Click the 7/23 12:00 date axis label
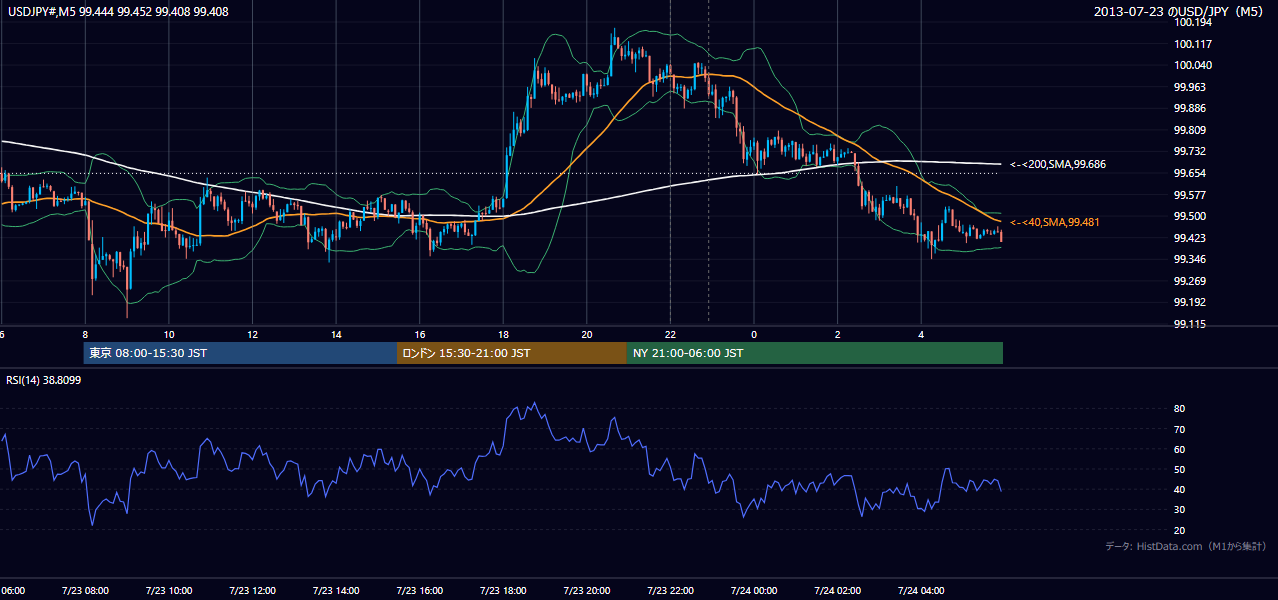Viewport: 1278px width, 600px height. click(x=252, y=591)
